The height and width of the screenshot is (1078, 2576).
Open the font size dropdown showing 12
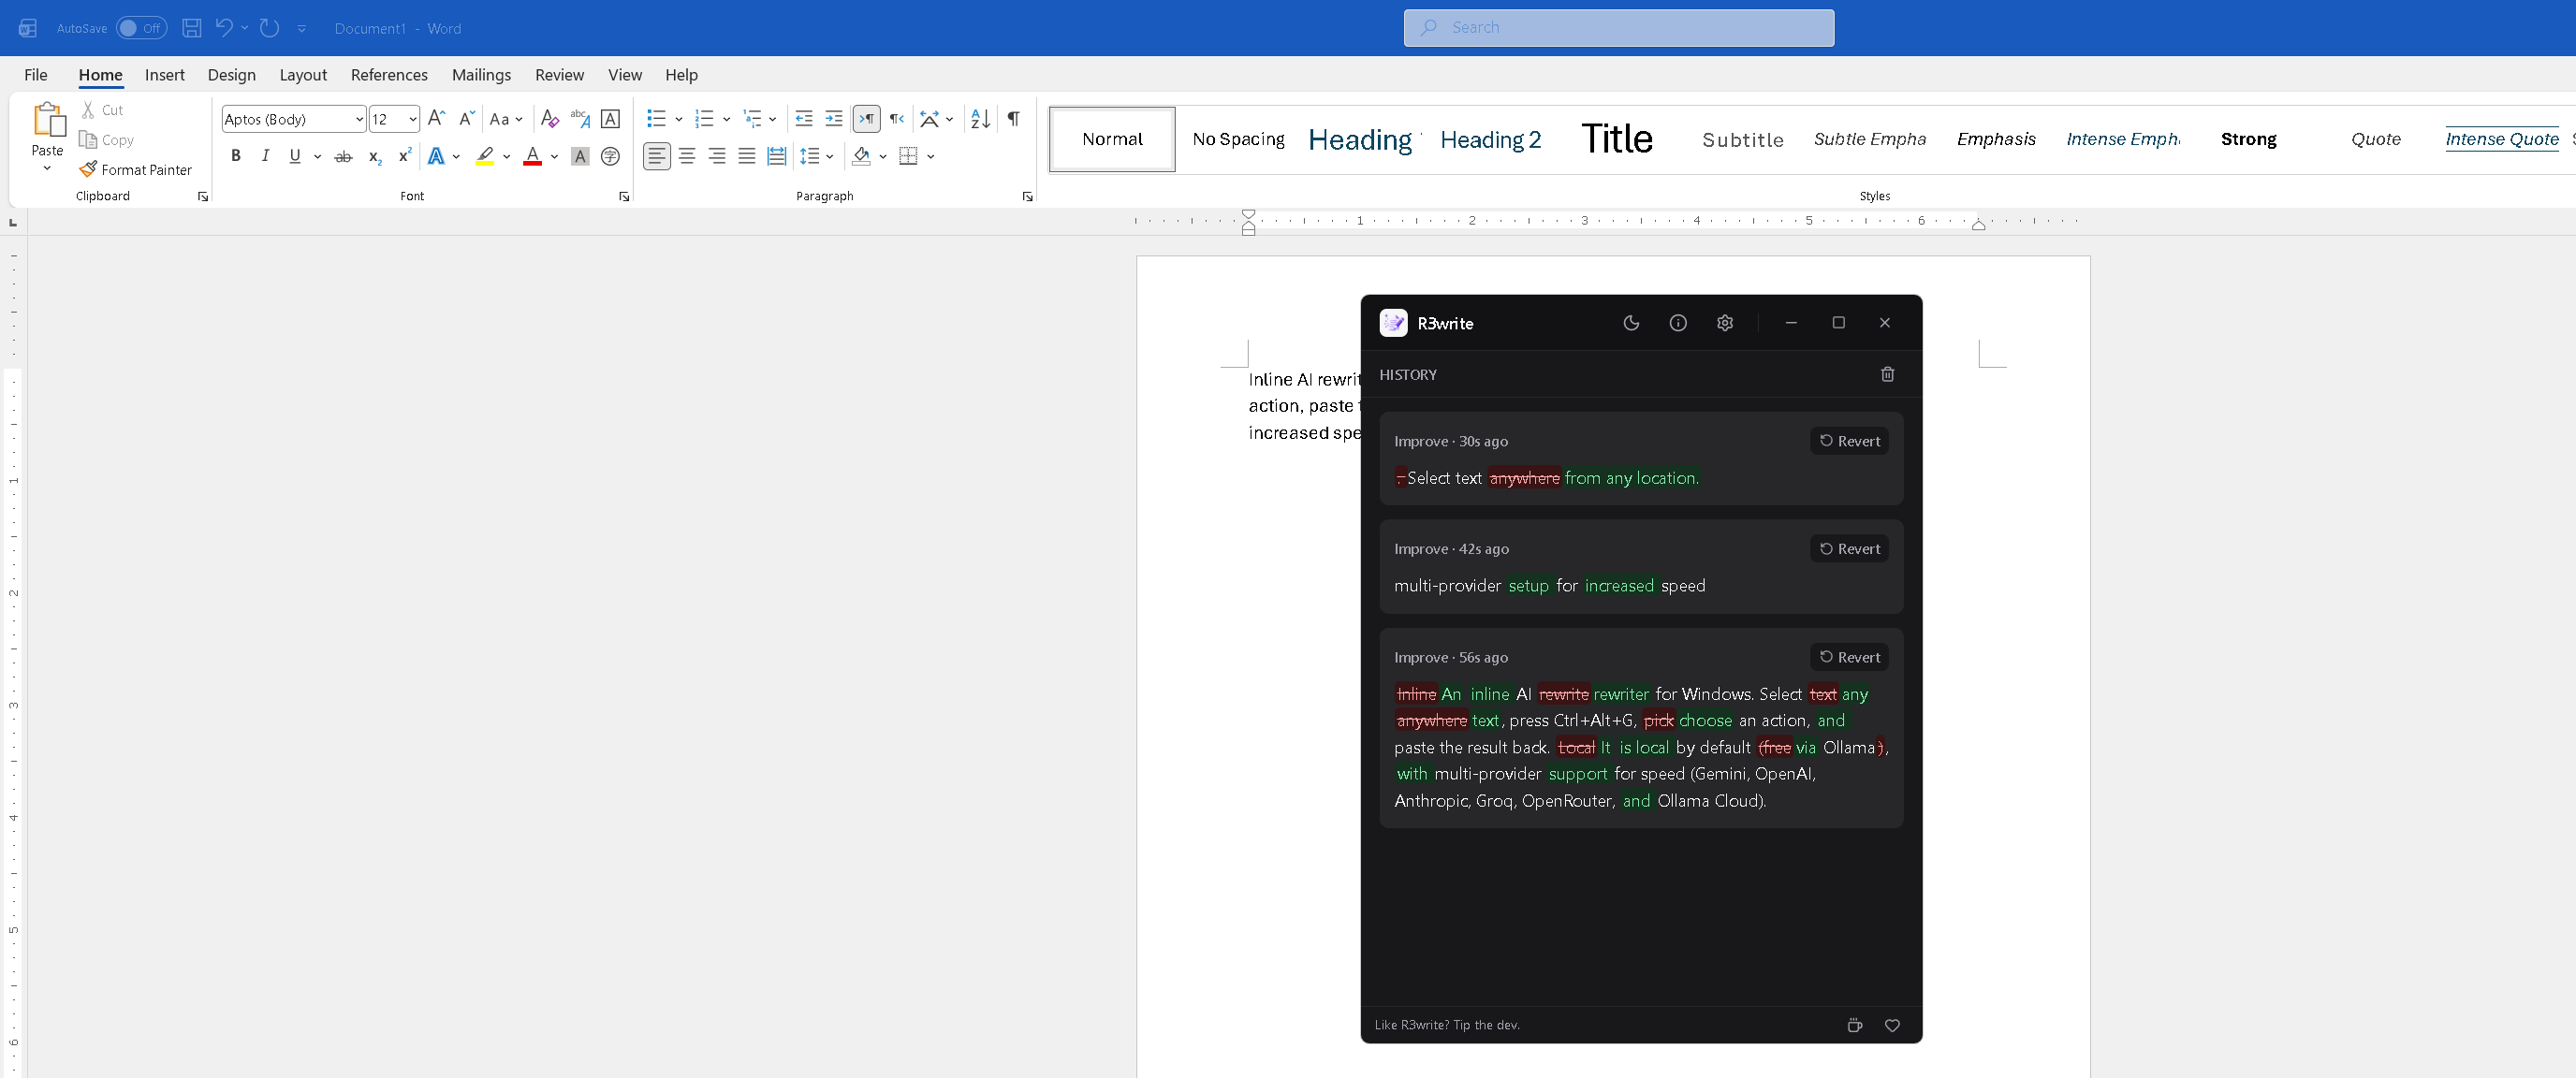coord(412,119)
